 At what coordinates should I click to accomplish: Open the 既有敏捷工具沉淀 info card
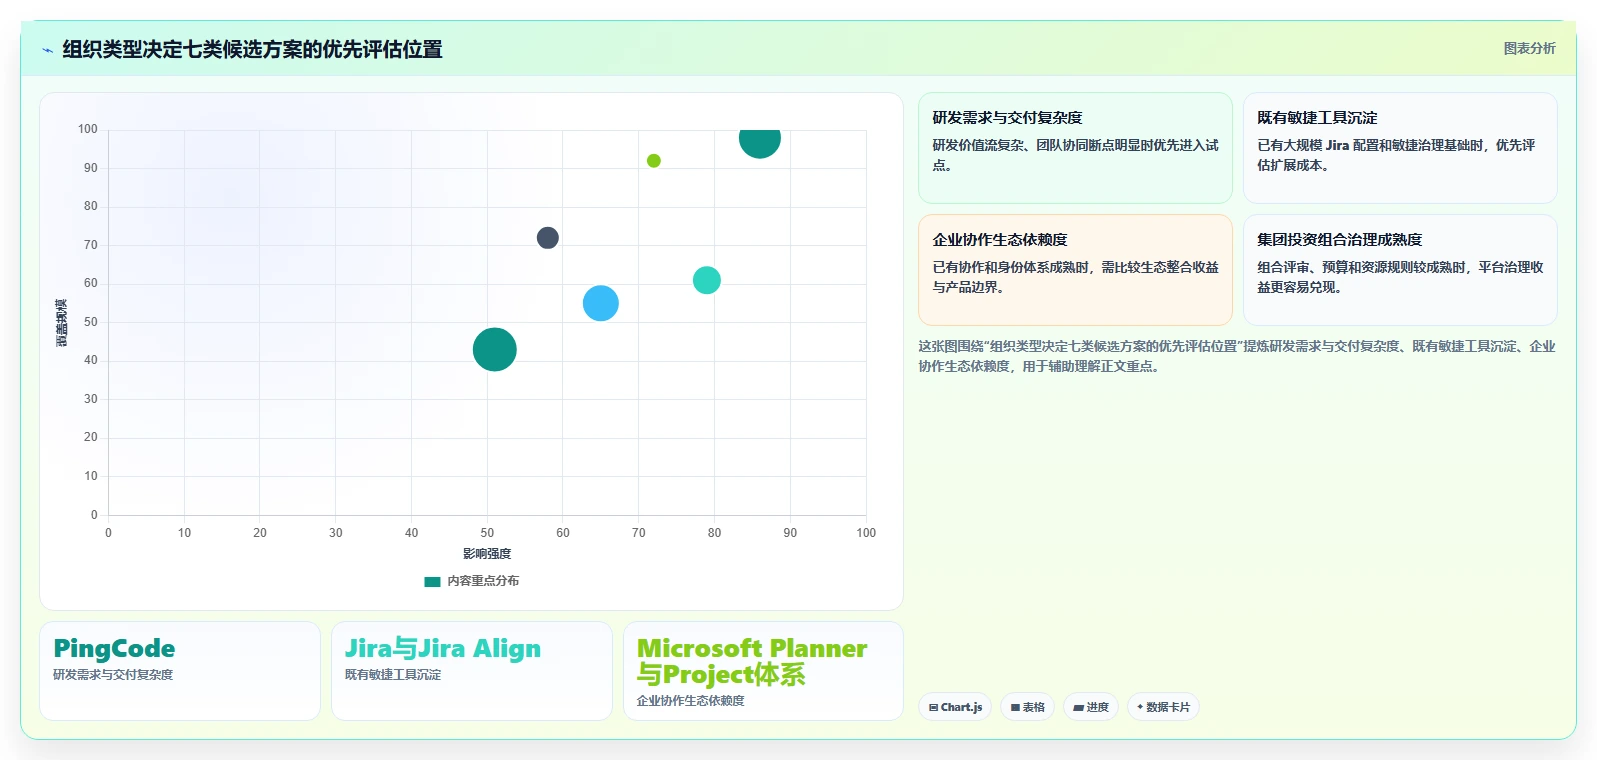1400,148
